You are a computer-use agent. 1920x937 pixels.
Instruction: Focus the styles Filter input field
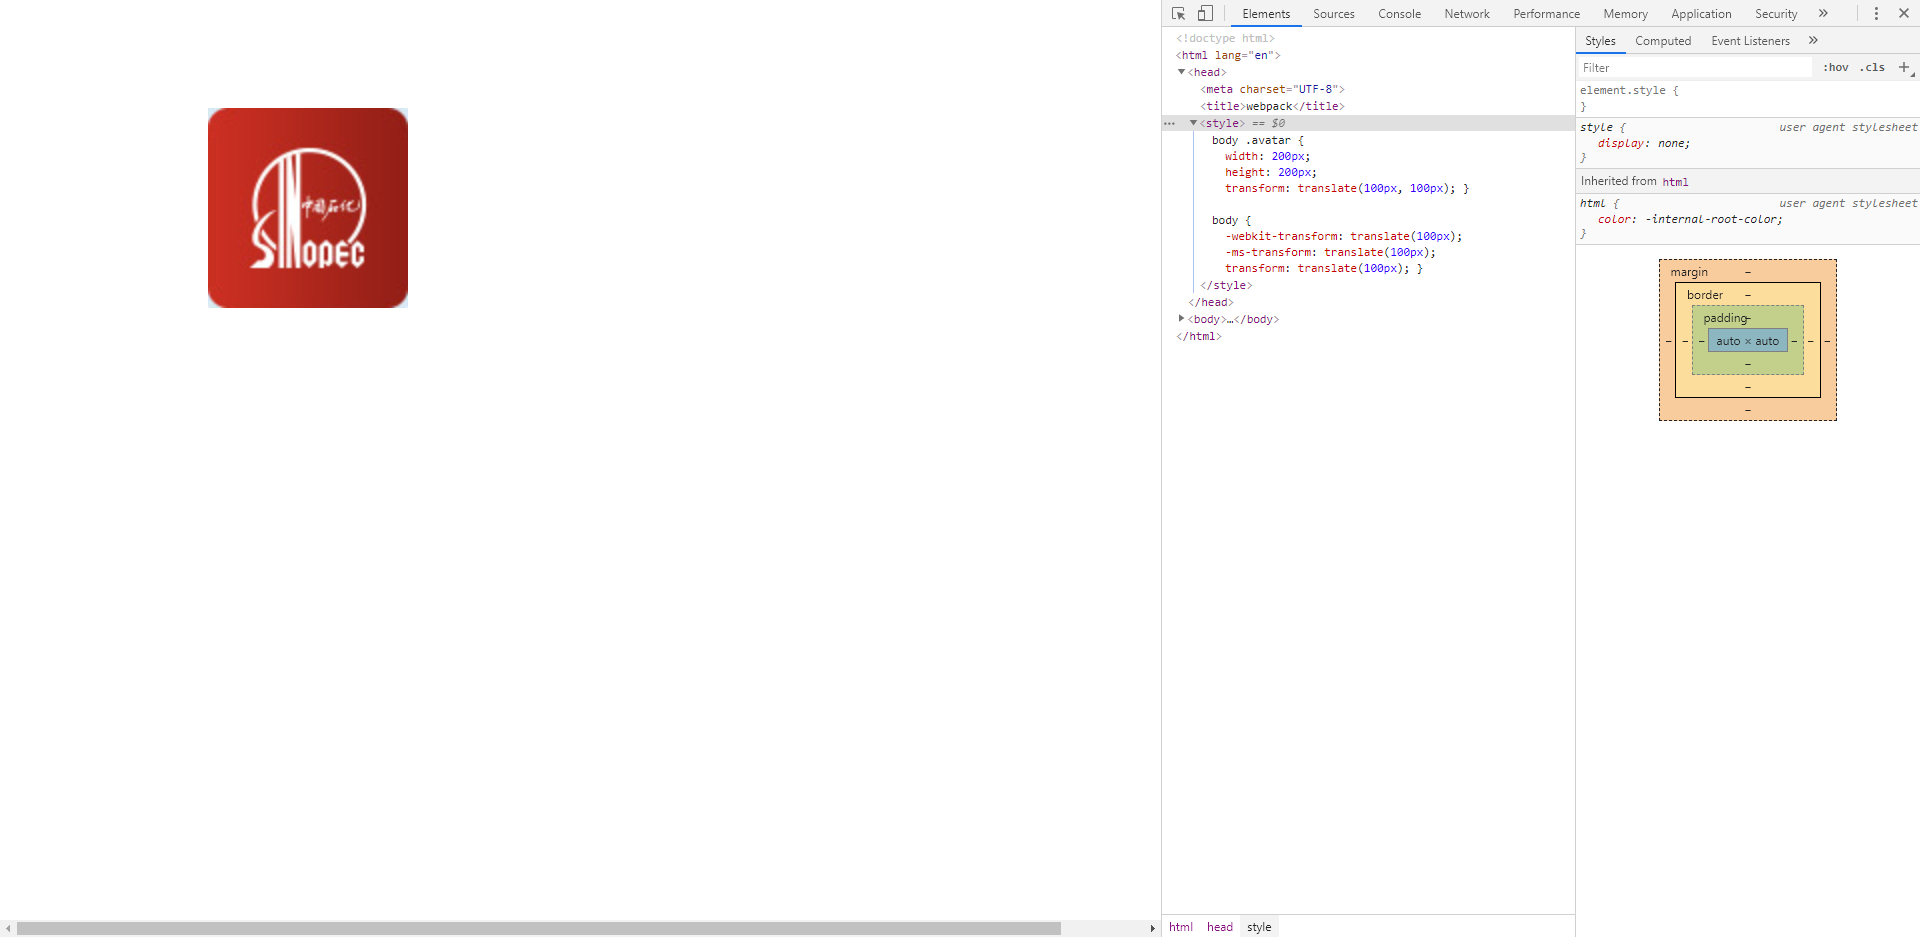1695,68
